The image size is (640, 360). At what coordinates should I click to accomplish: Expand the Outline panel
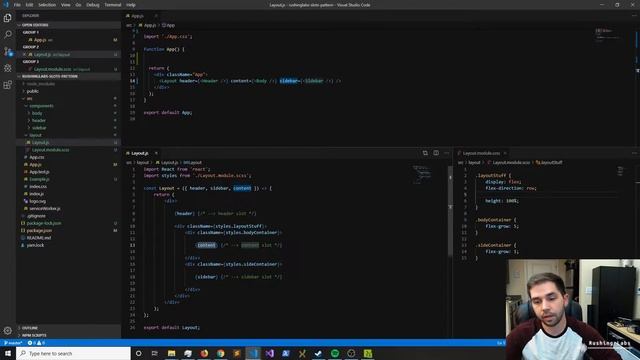69,328
